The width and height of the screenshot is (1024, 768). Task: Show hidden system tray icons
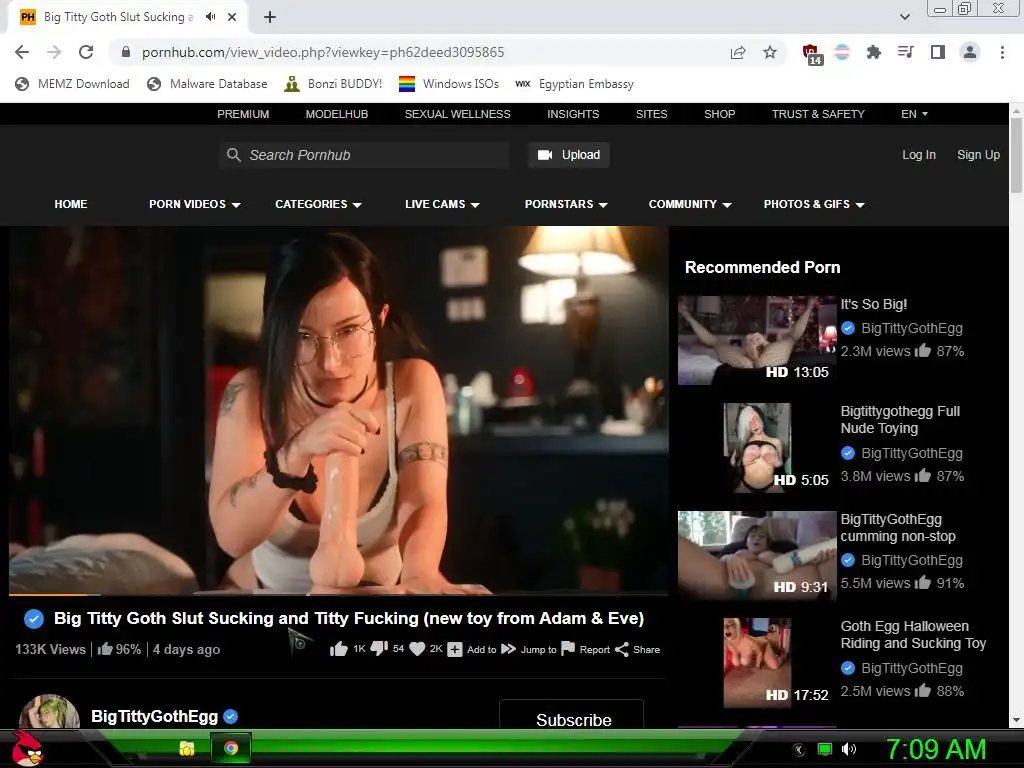[x=799, y=749]
